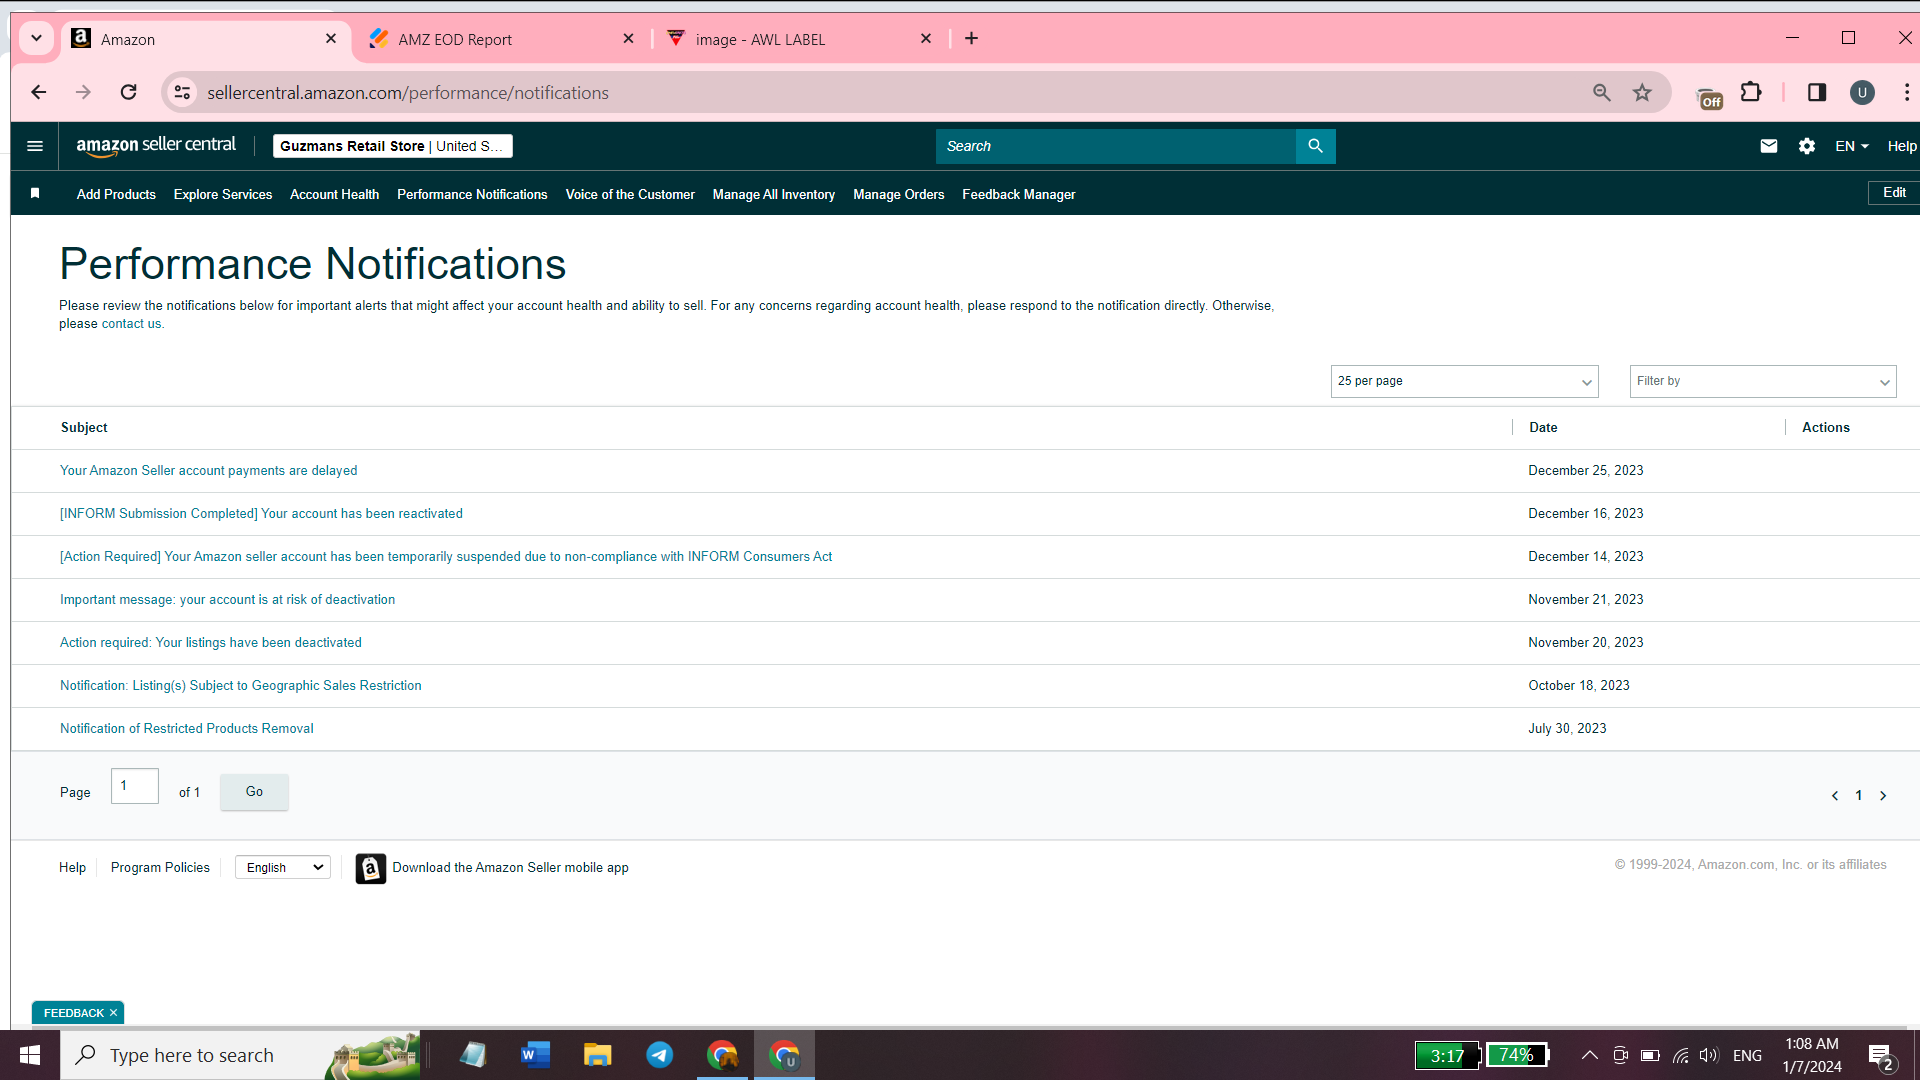Bookmark this page with the star icon
This screenshot has height=1080, width=1920.
1642,92
